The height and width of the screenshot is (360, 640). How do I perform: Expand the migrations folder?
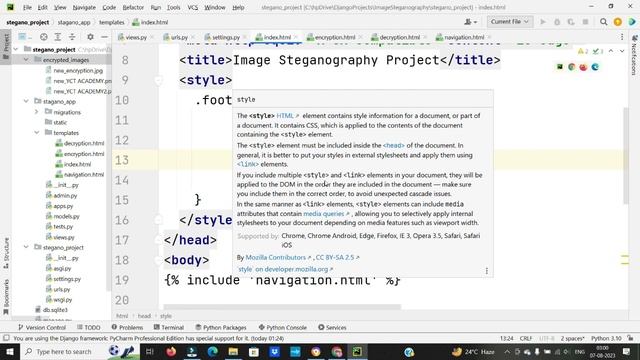[x=37, y=112]
